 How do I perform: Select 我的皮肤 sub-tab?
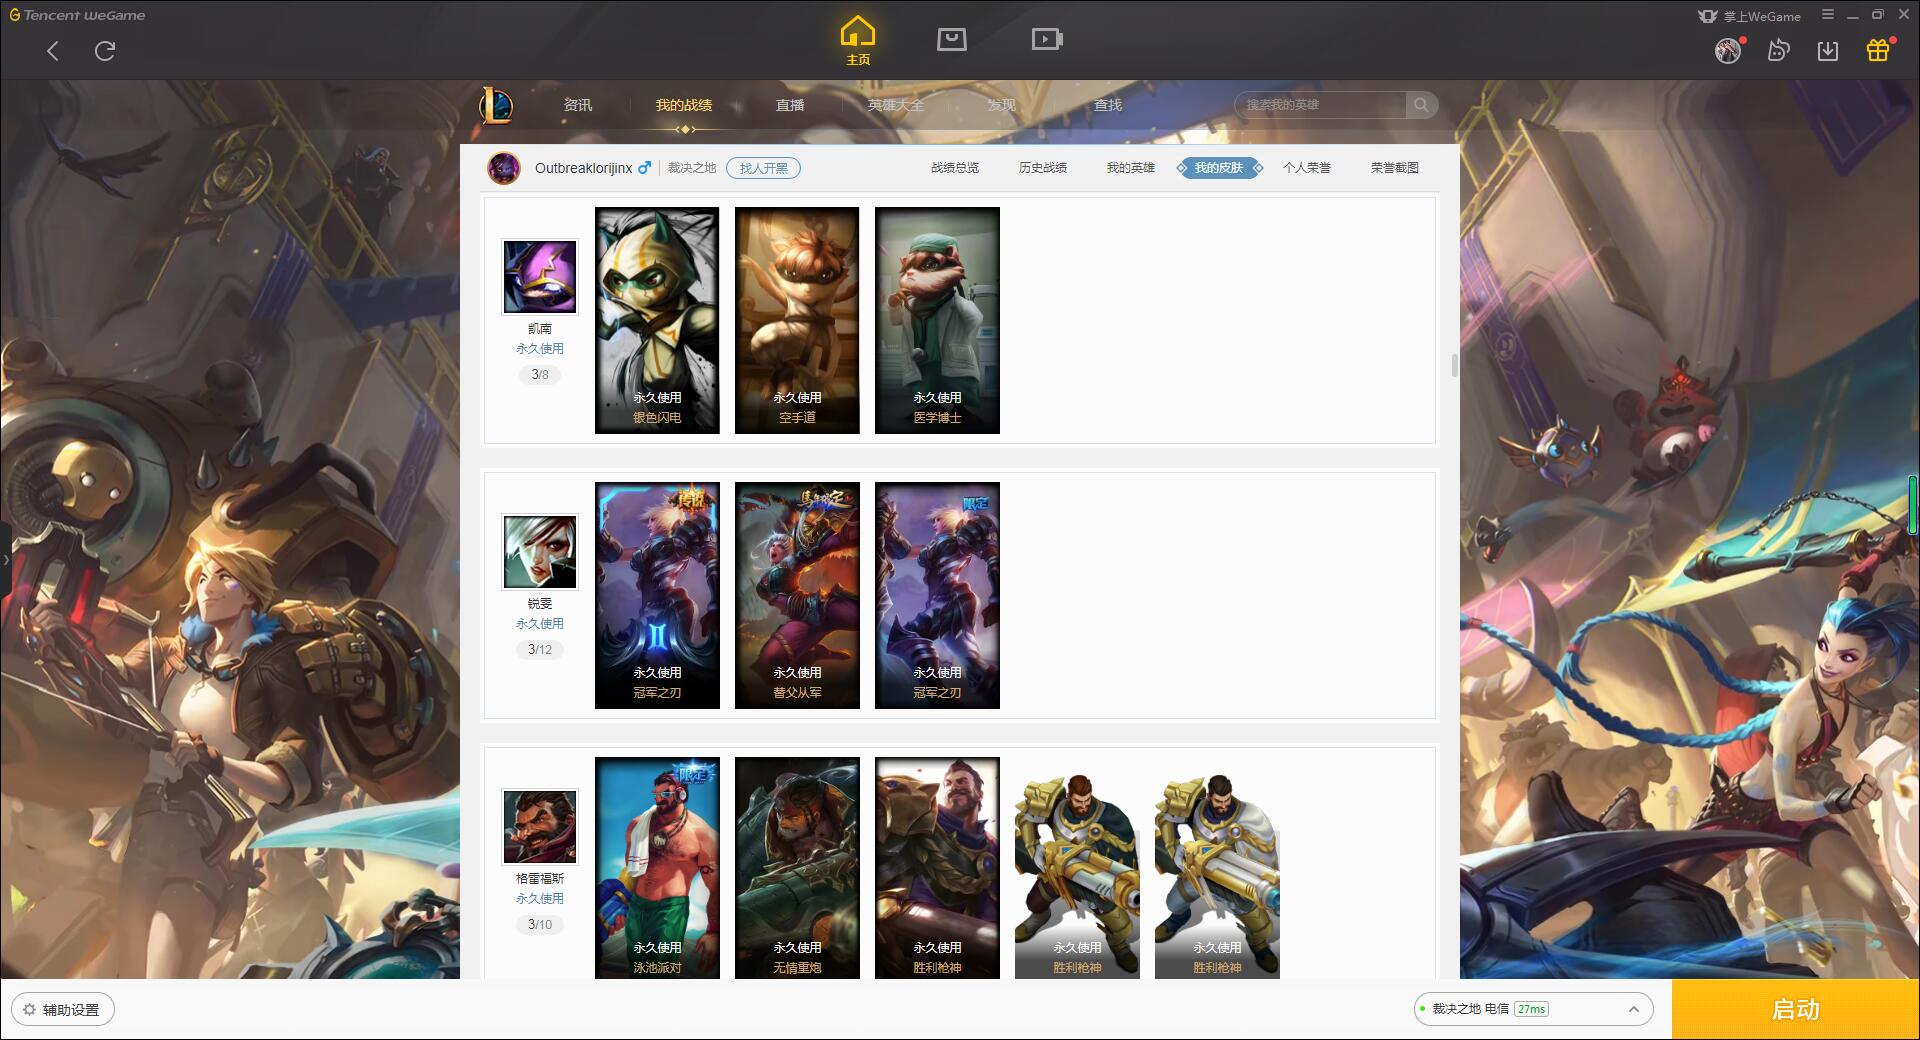pyautogui.click(x=1219, y=168)
